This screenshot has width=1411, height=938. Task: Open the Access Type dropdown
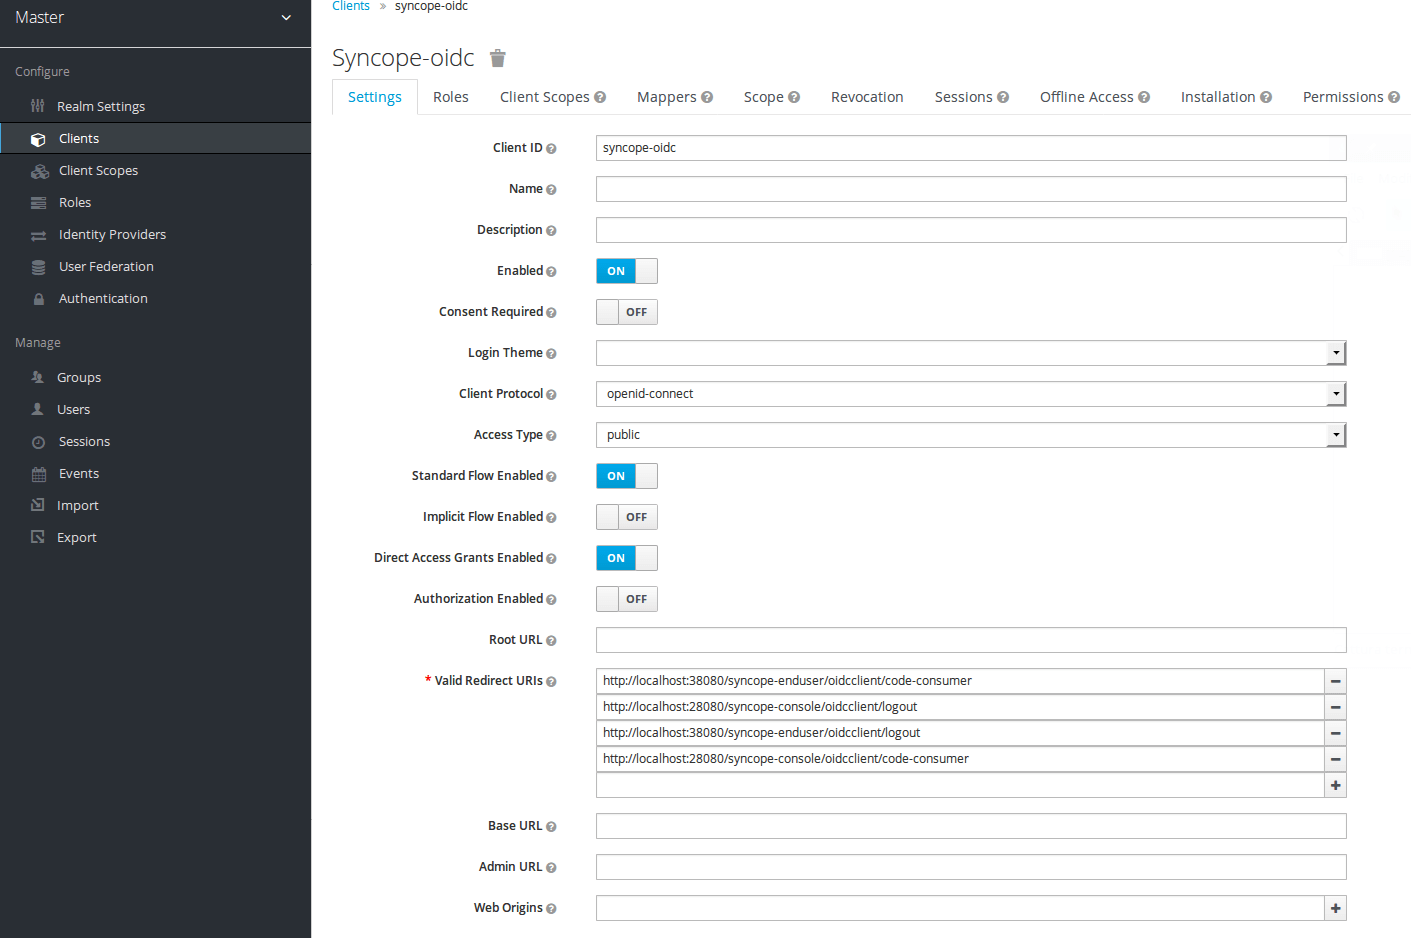point(971,435)
